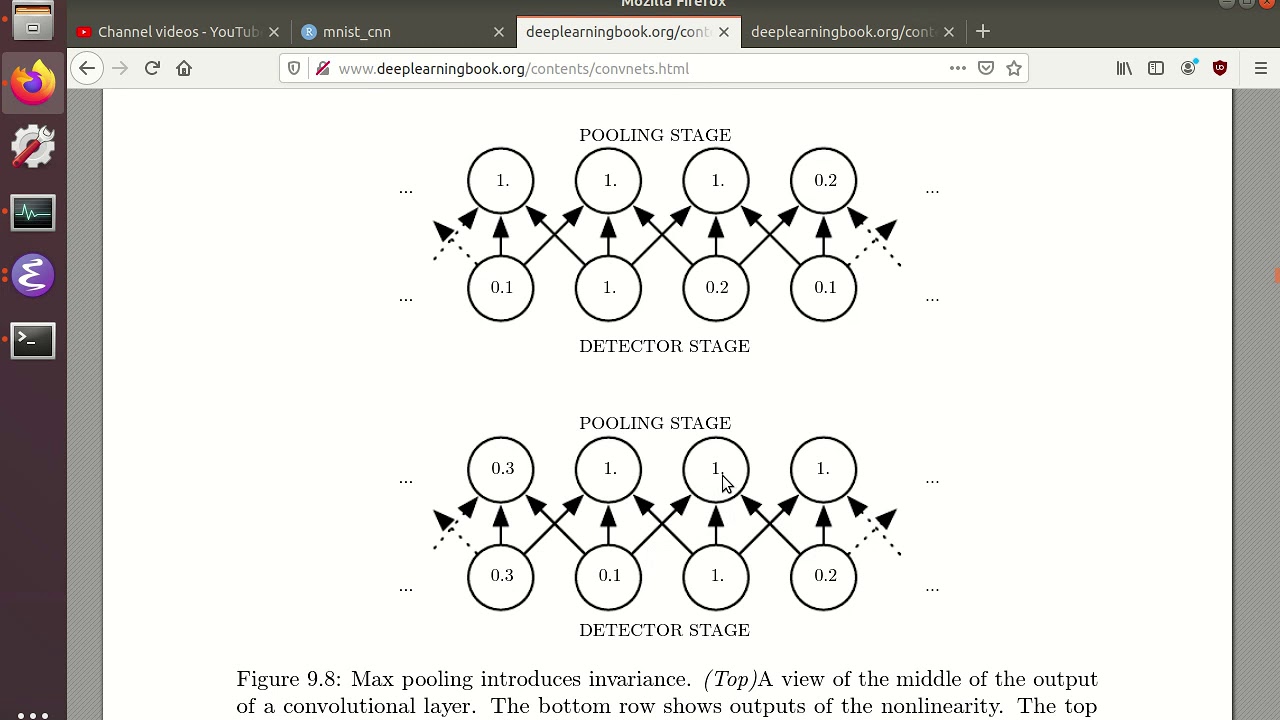Open the Library panel

(1125, 68)
